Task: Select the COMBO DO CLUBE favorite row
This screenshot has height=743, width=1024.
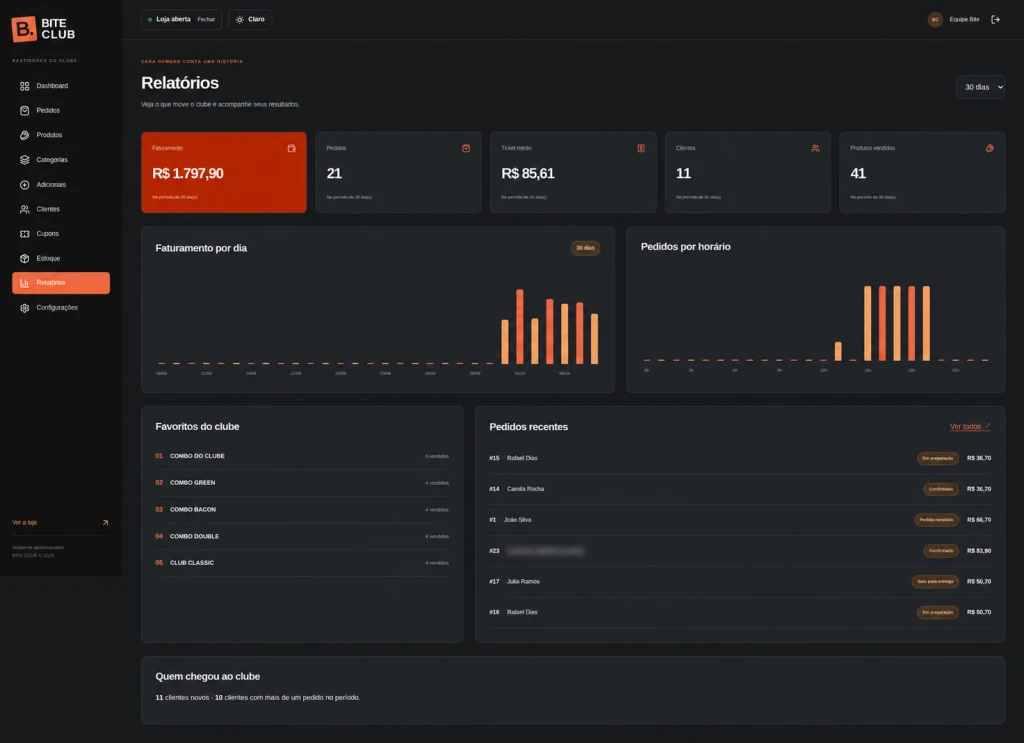Action: click(x=302, y=456)
